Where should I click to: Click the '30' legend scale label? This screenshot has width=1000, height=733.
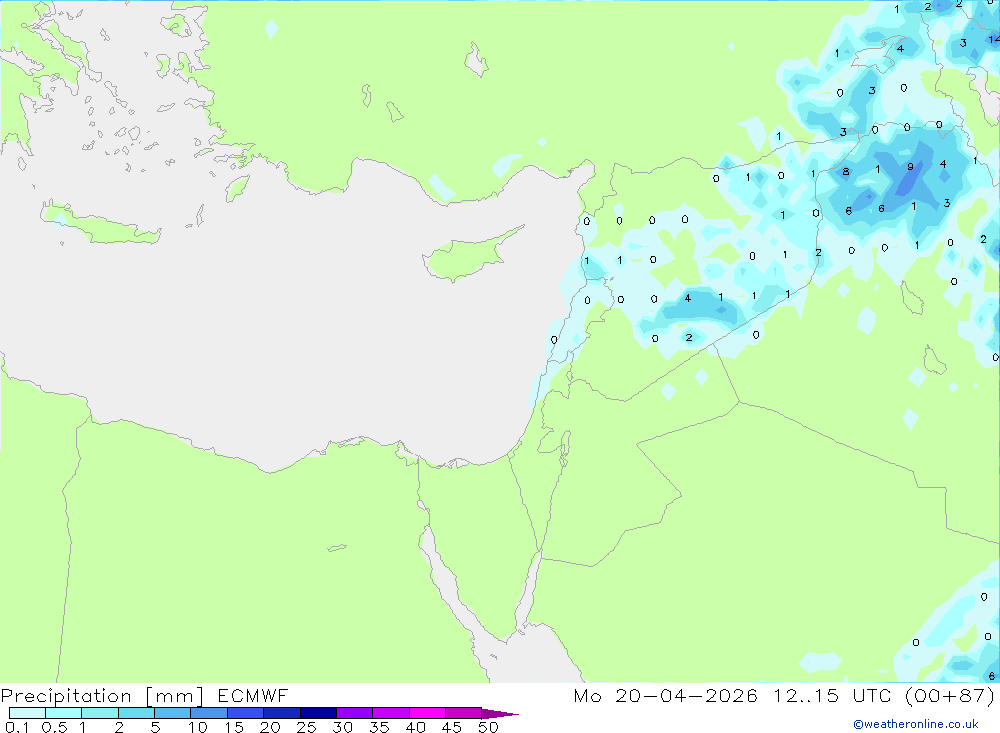coord(343,727)
